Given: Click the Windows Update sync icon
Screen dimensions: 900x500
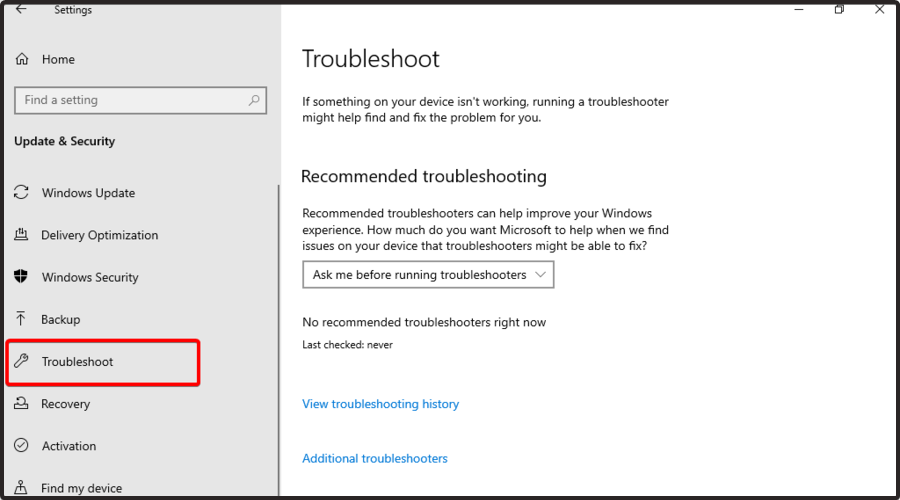Looking at the screenshot, I should (x=21, y=192).
